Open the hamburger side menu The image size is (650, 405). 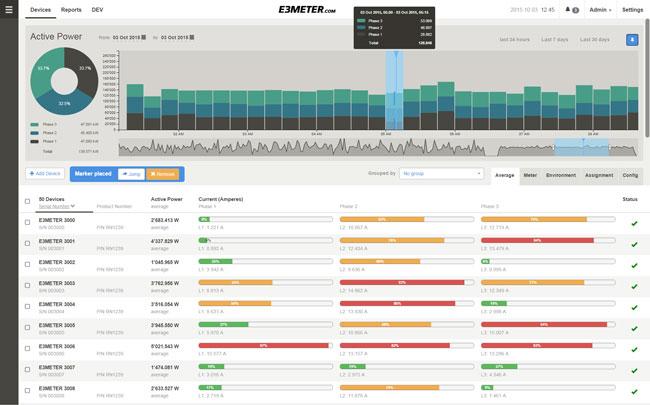click(x=9, y=9)
